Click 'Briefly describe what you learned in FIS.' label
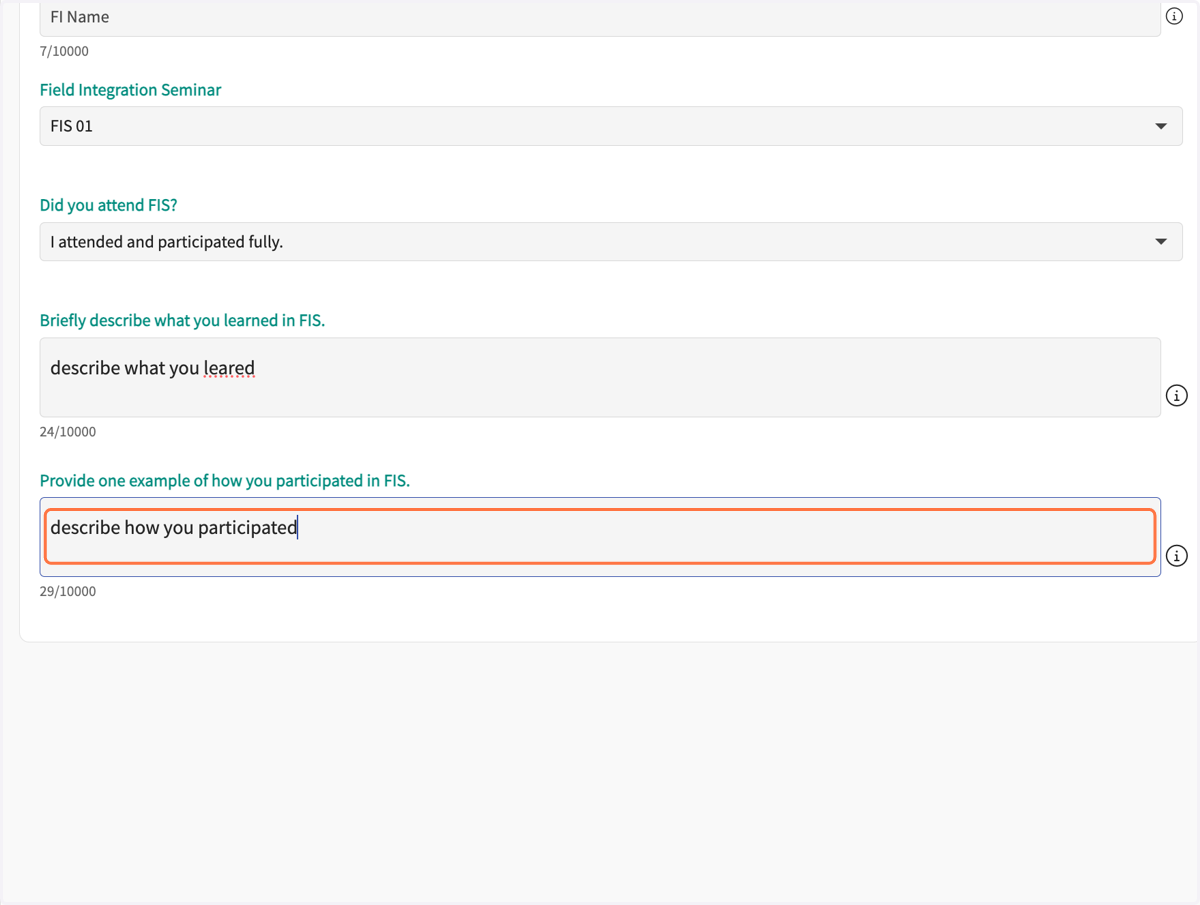 (x=182, y=321)
